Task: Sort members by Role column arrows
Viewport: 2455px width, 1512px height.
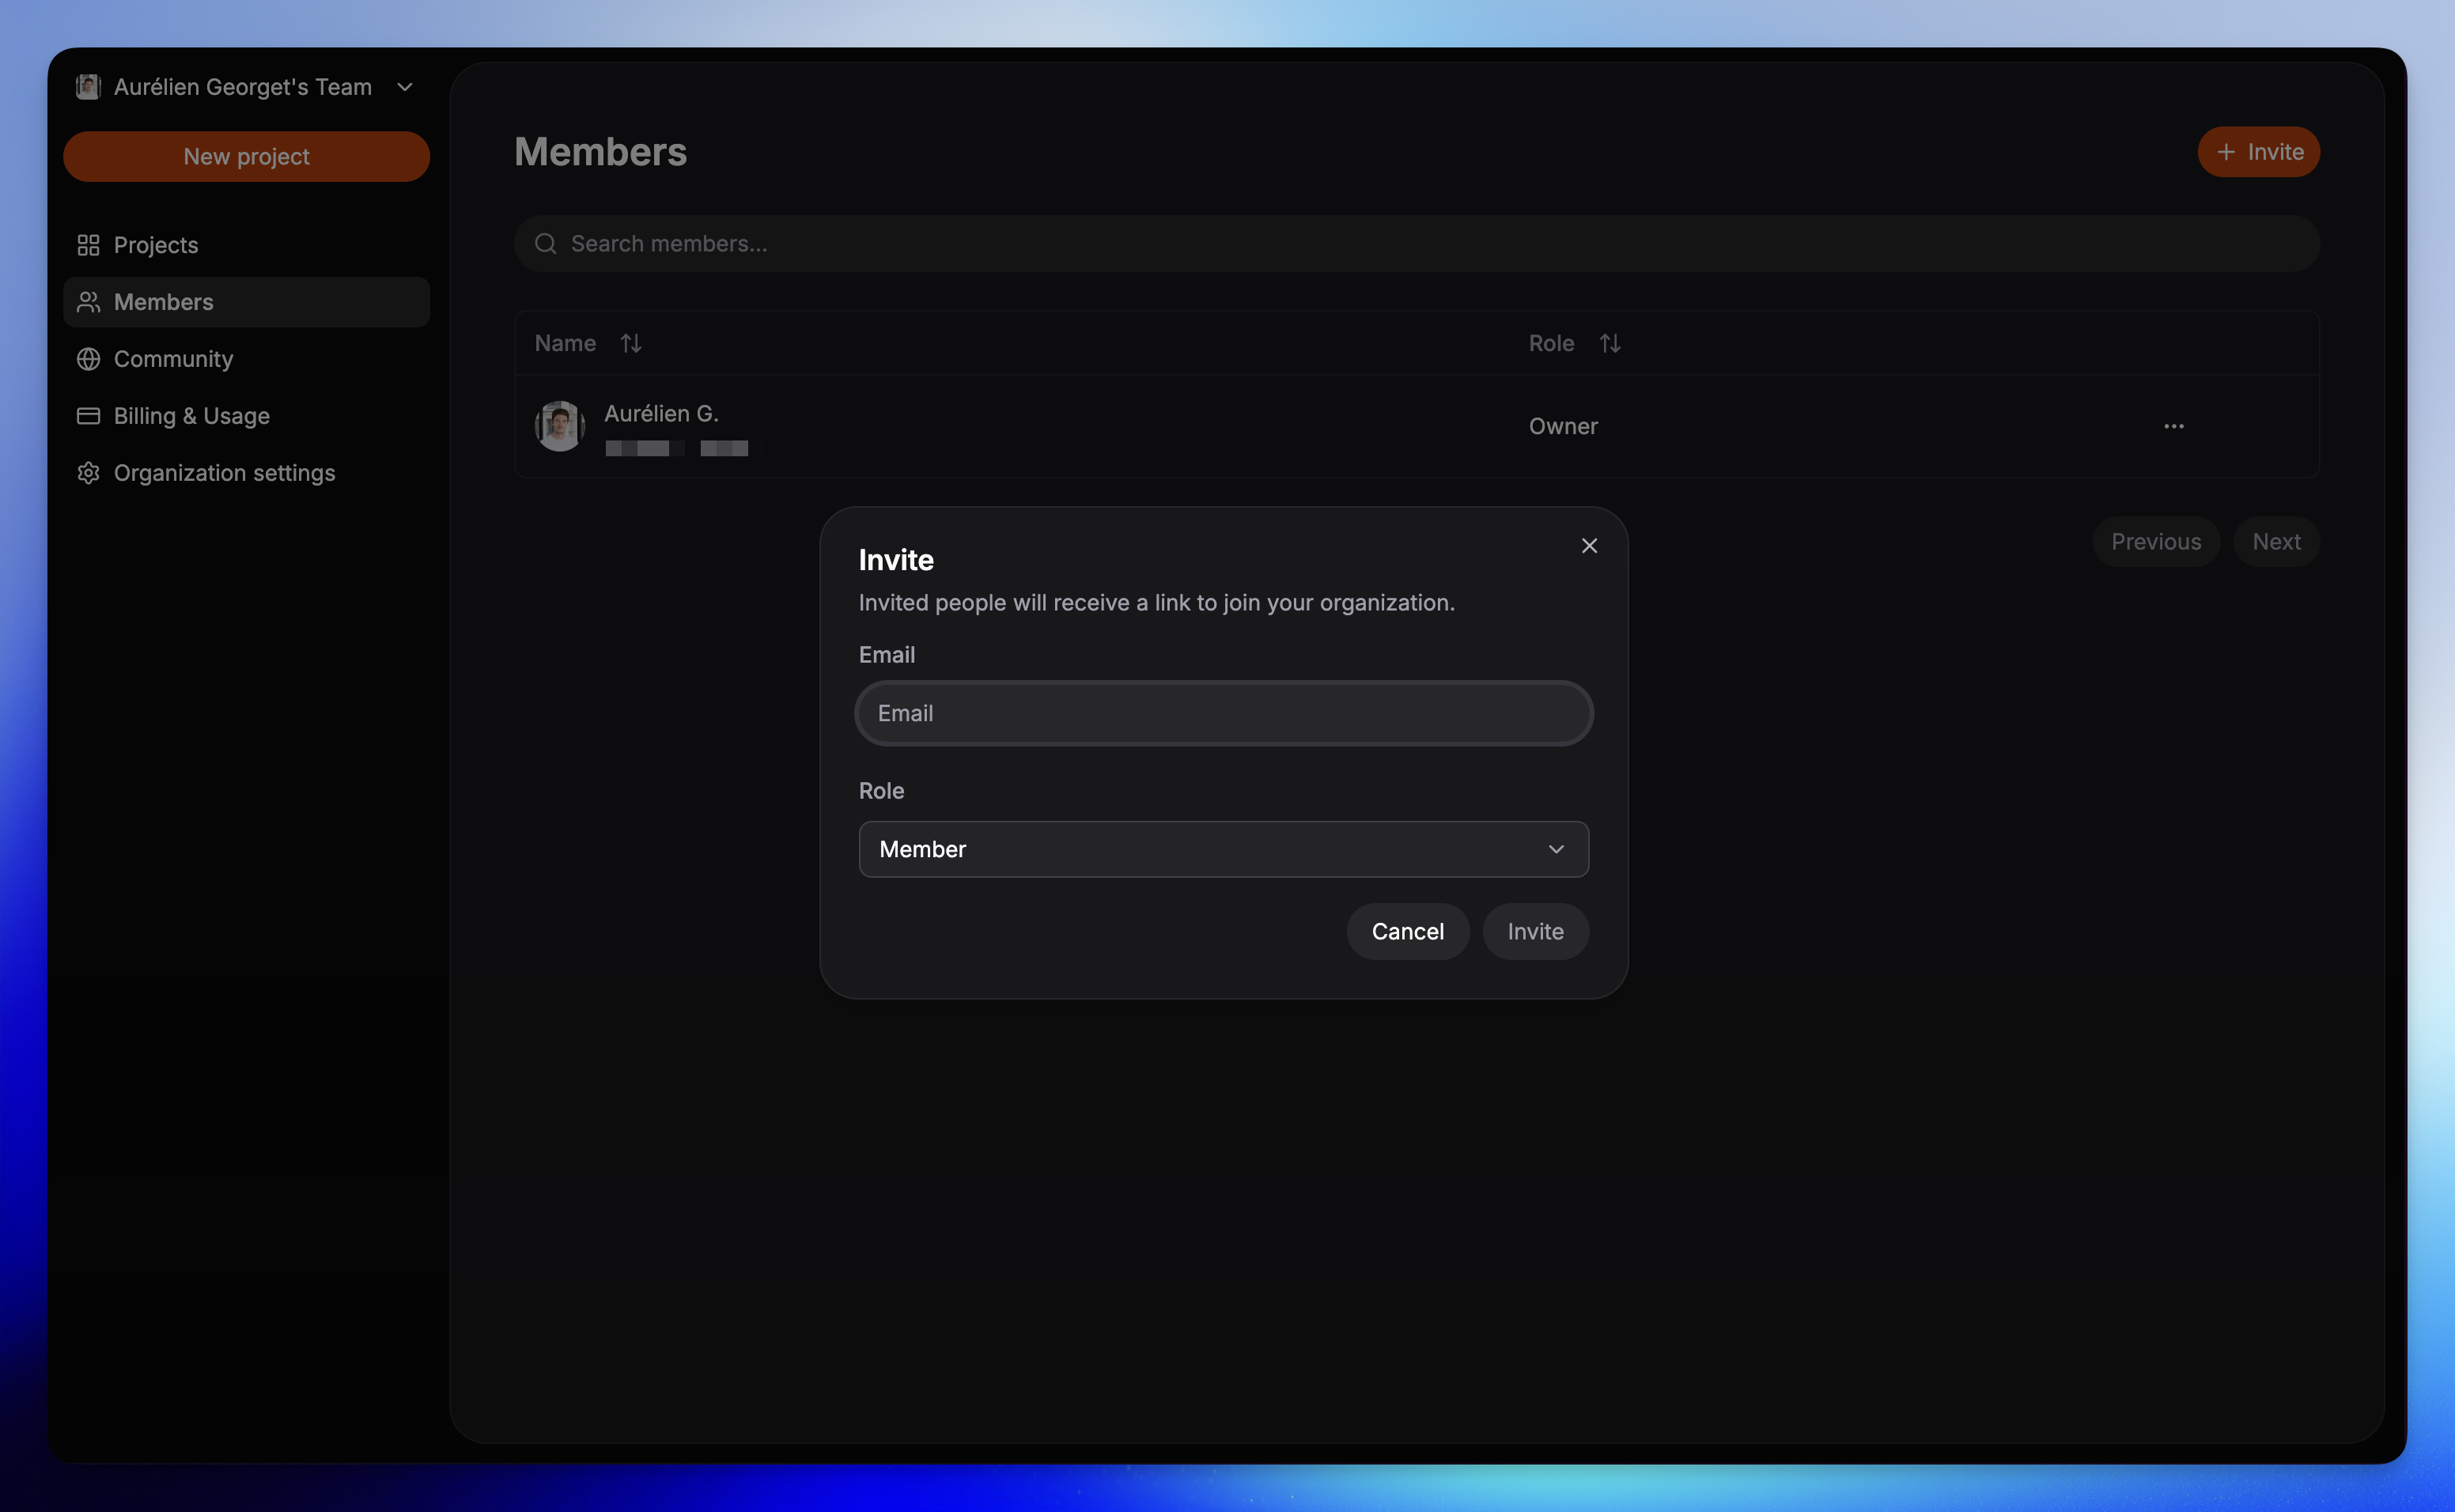Action: (1609, 343)
